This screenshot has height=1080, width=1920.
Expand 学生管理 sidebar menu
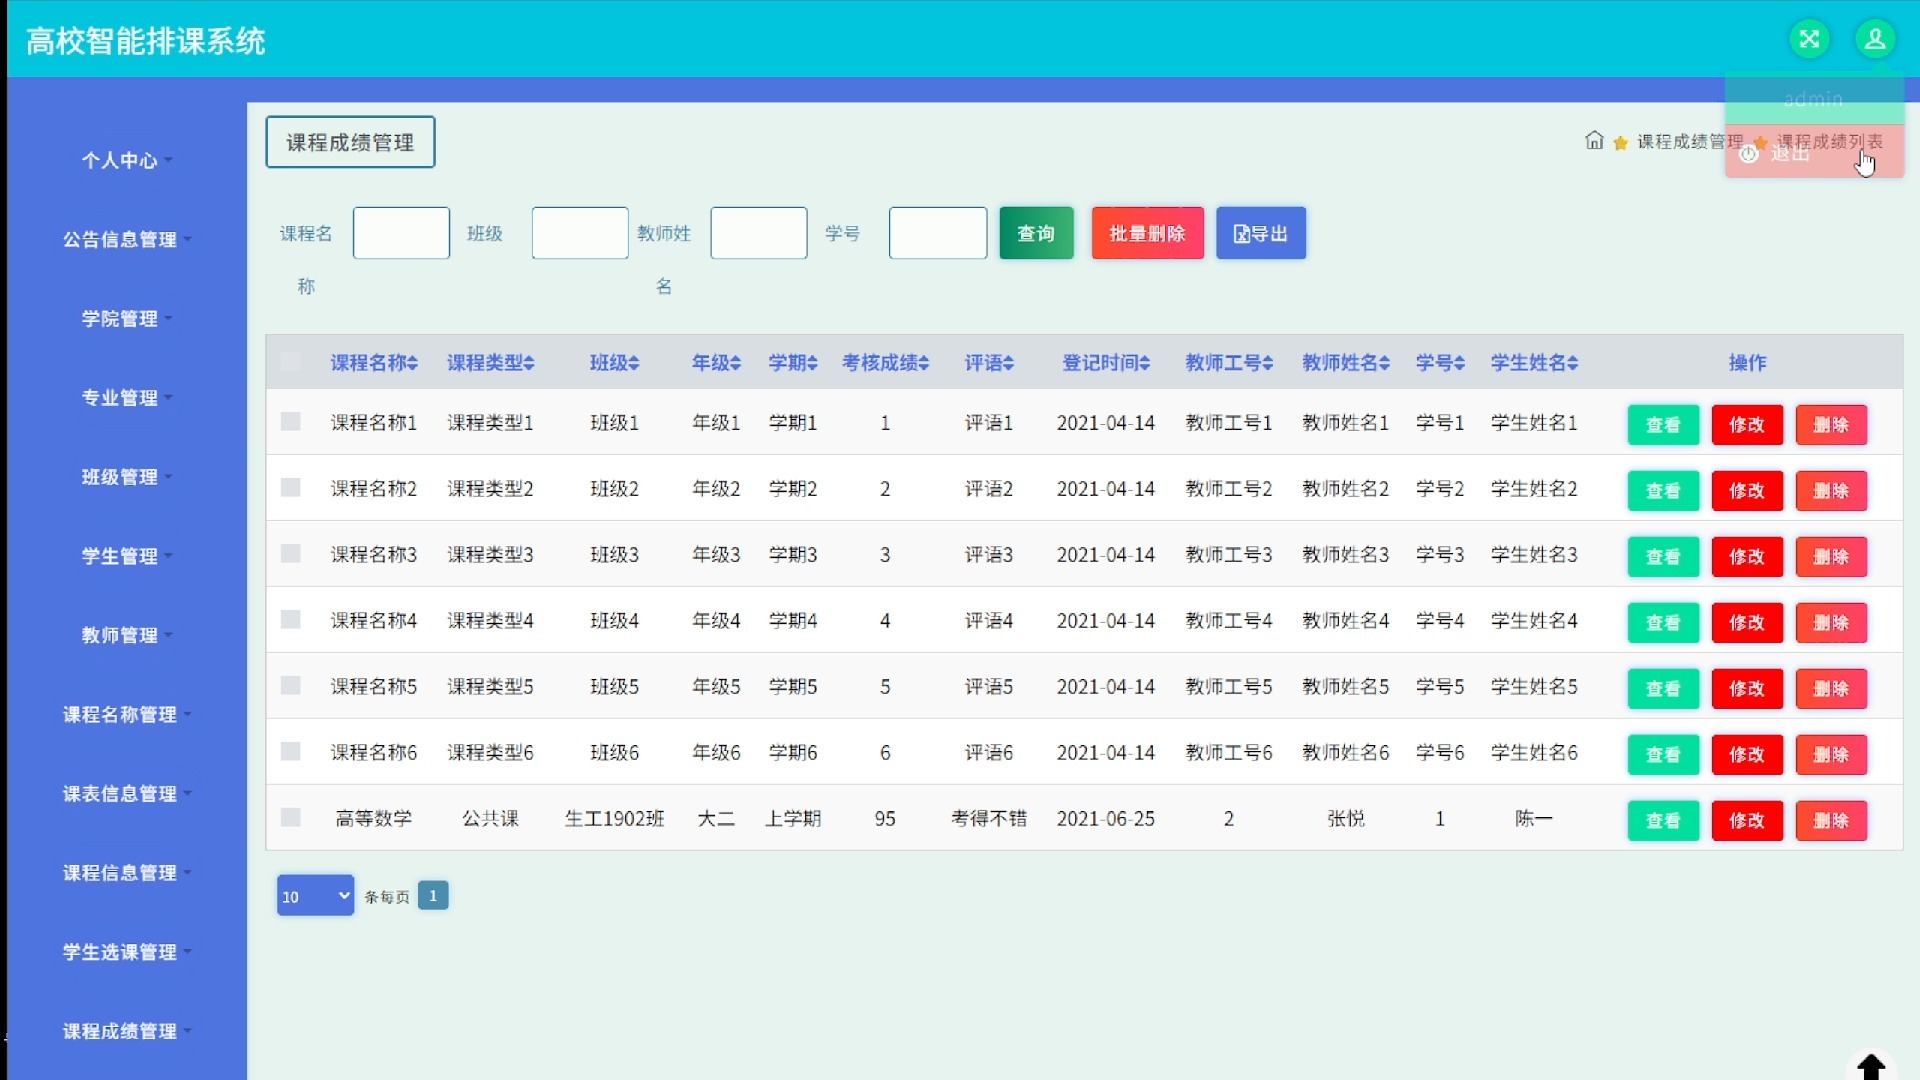coord(126,556)
